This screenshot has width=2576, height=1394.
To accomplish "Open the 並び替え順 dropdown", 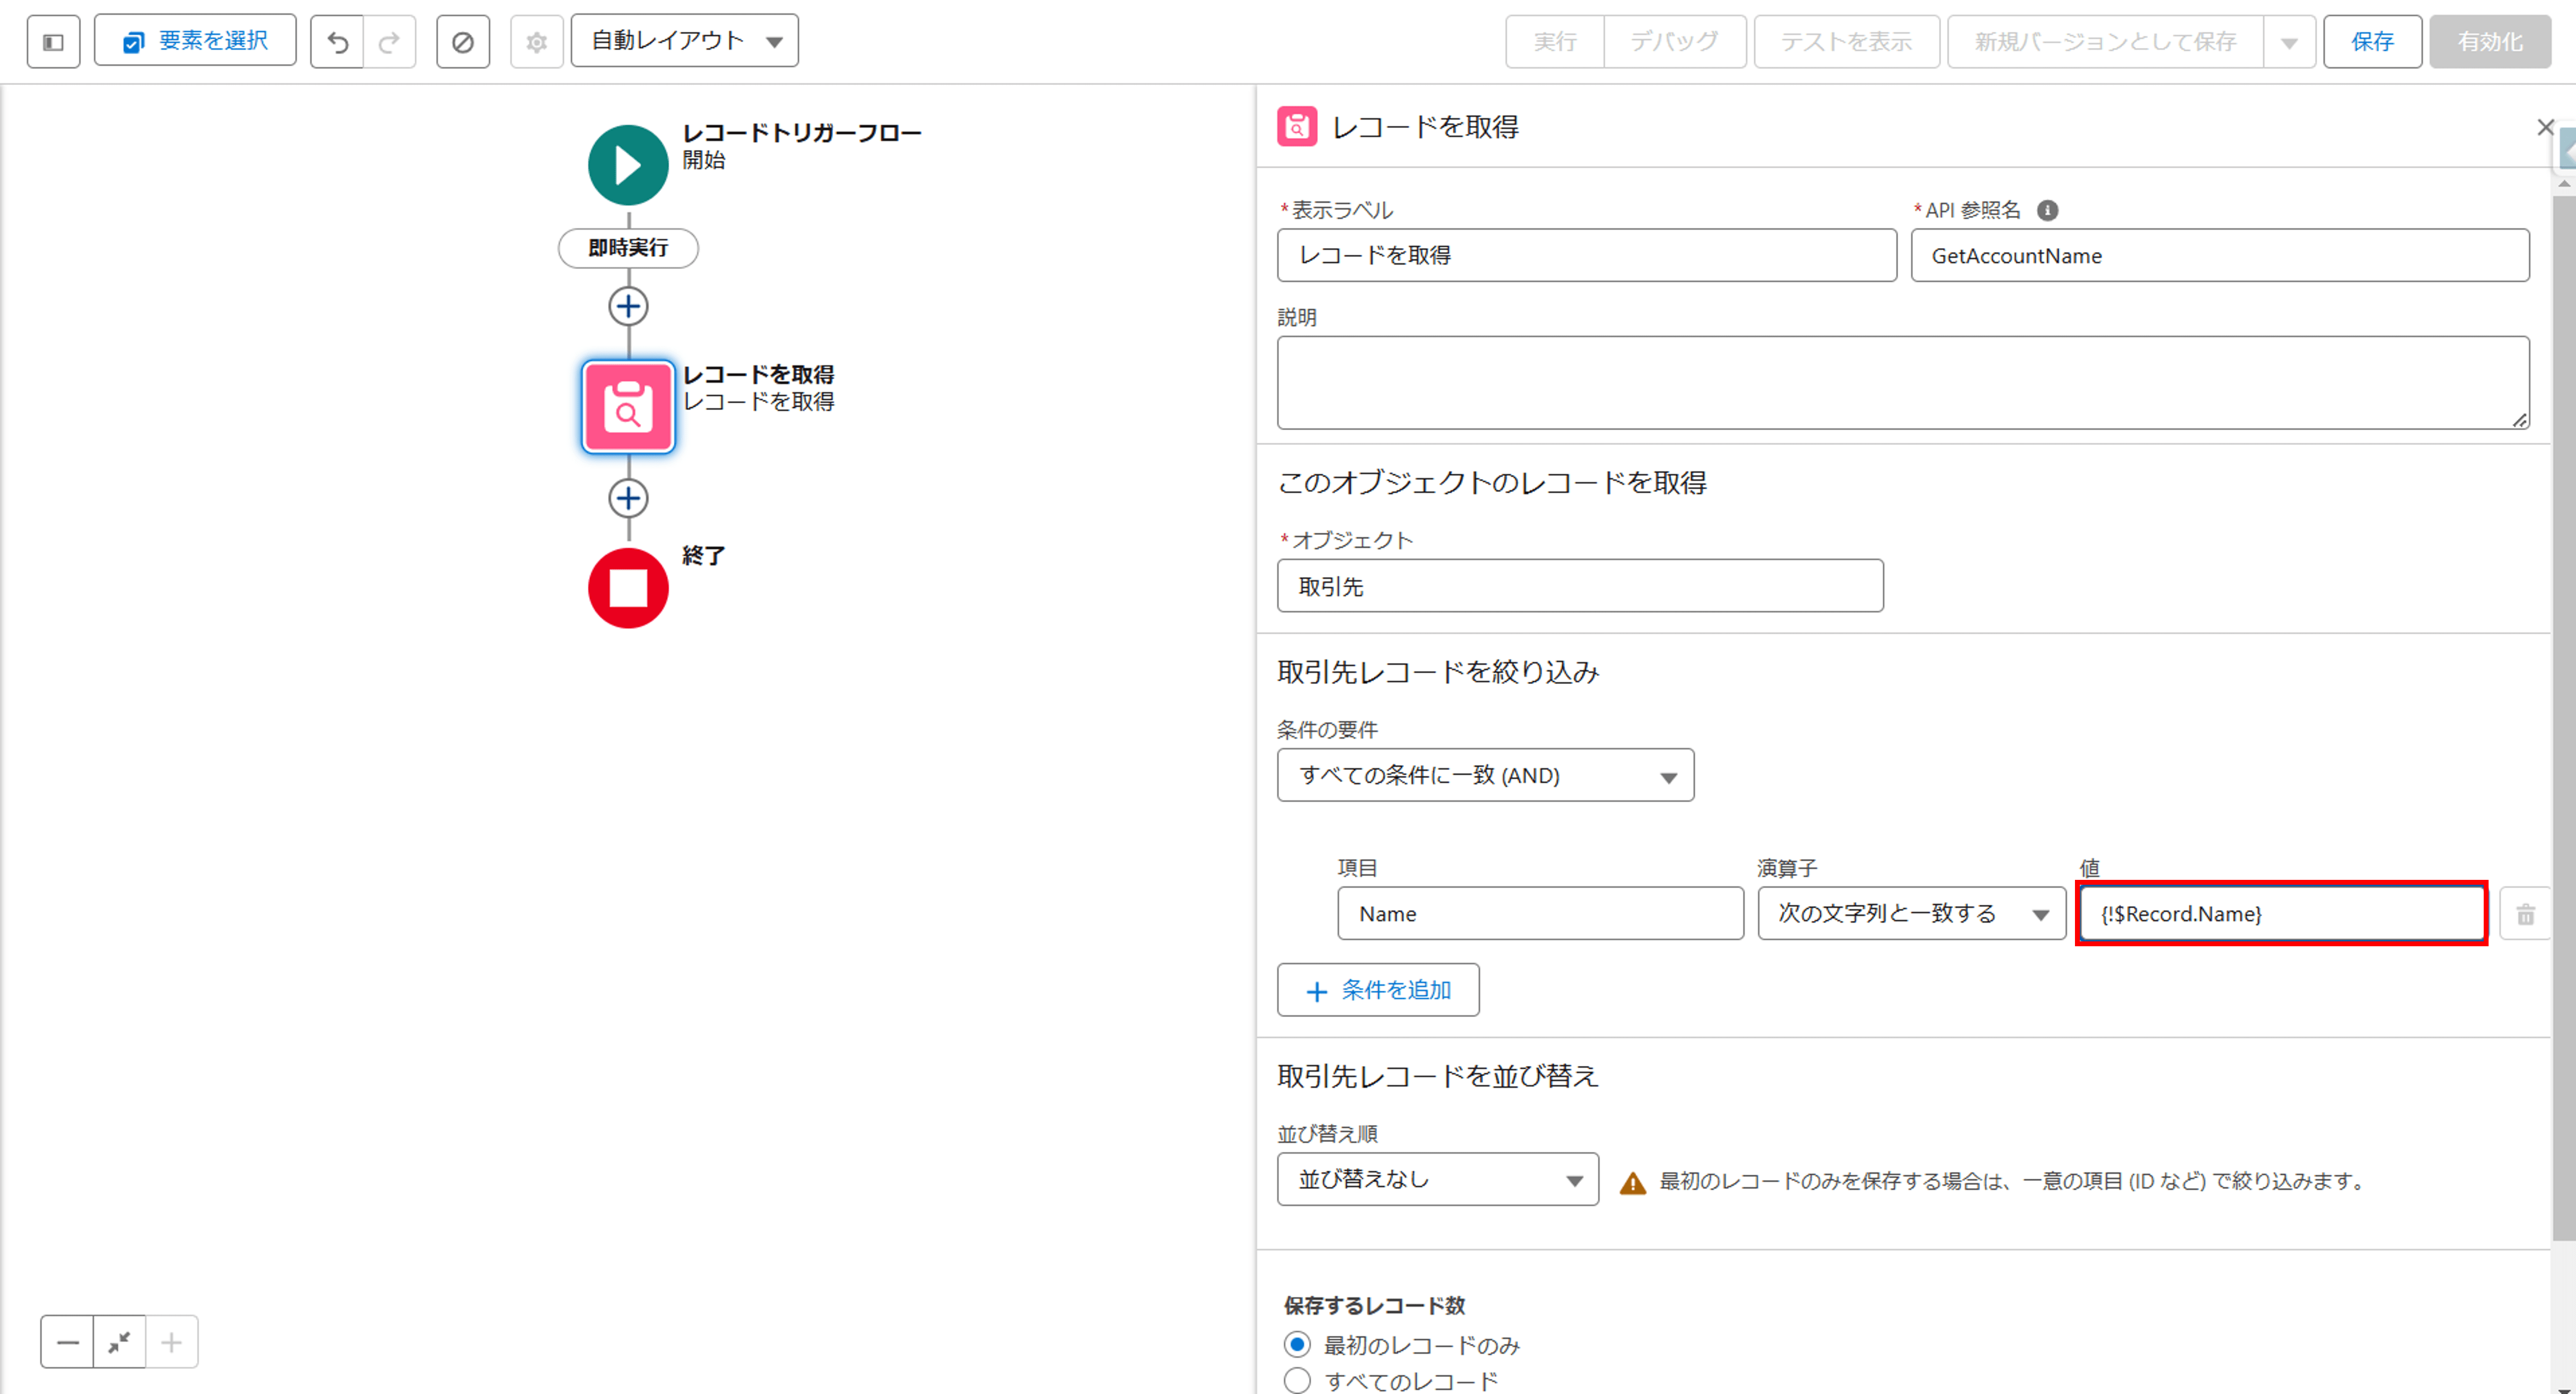I will (1438, 1179).
